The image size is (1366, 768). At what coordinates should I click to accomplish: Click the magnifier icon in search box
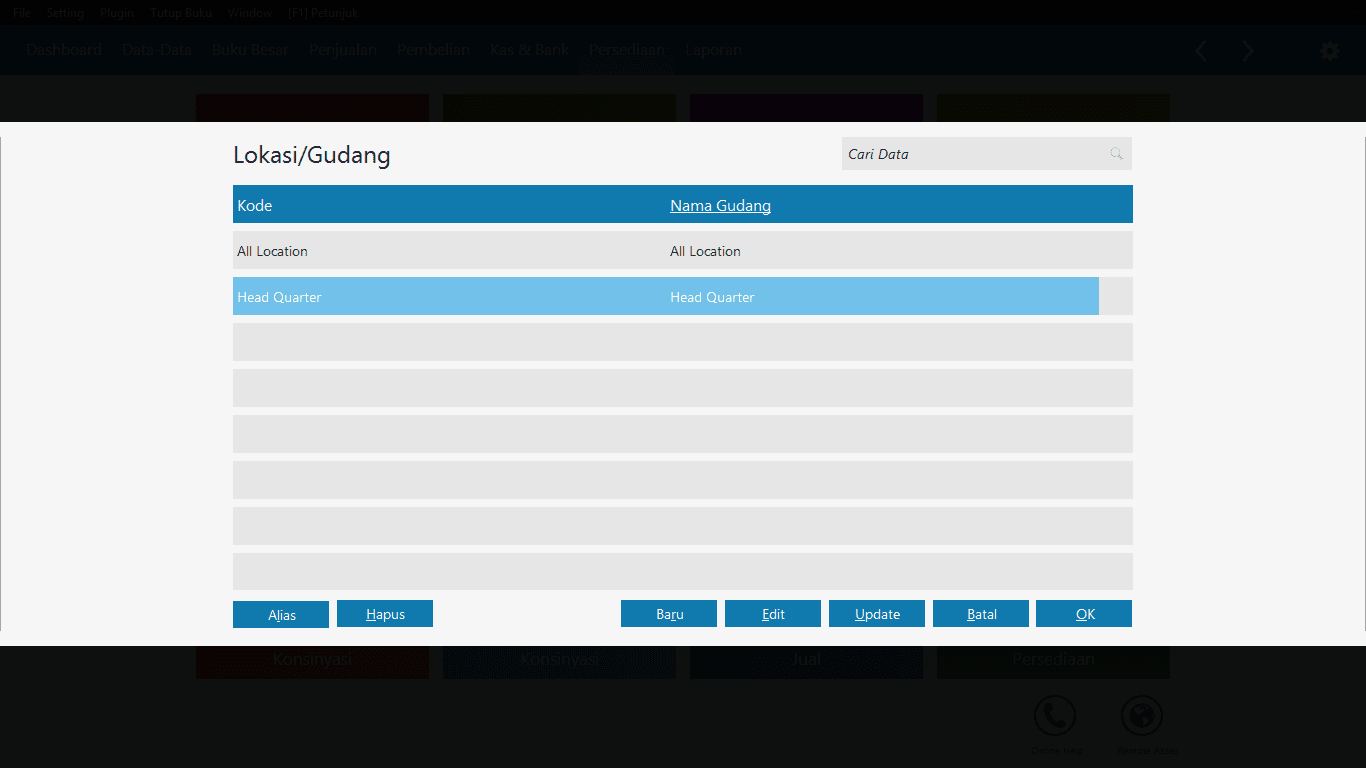[1116, 154]
